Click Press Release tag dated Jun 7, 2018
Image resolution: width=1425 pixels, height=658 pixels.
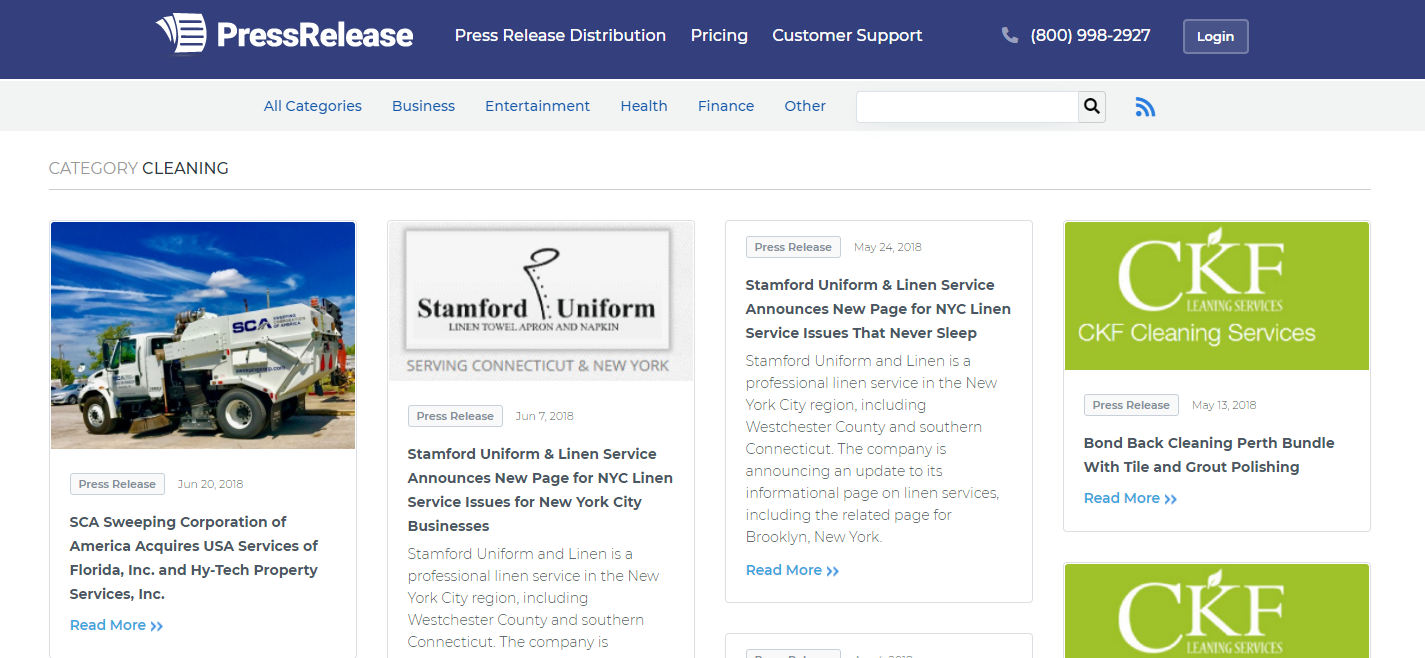(455, 416)
